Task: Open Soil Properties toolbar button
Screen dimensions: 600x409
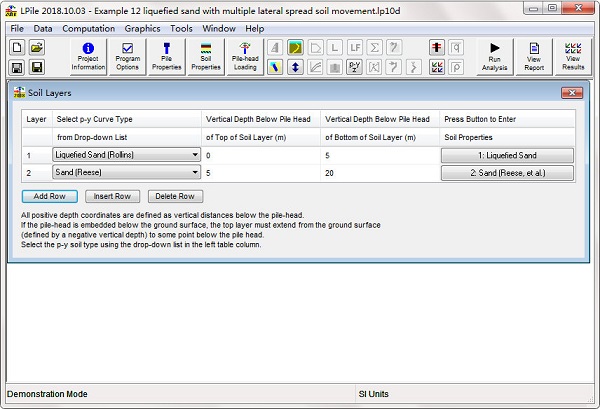Action: (206, 57)
